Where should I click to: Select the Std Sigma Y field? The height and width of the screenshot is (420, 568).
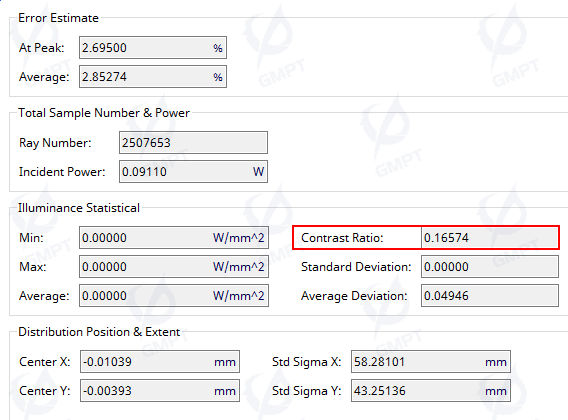pos(431,391)
